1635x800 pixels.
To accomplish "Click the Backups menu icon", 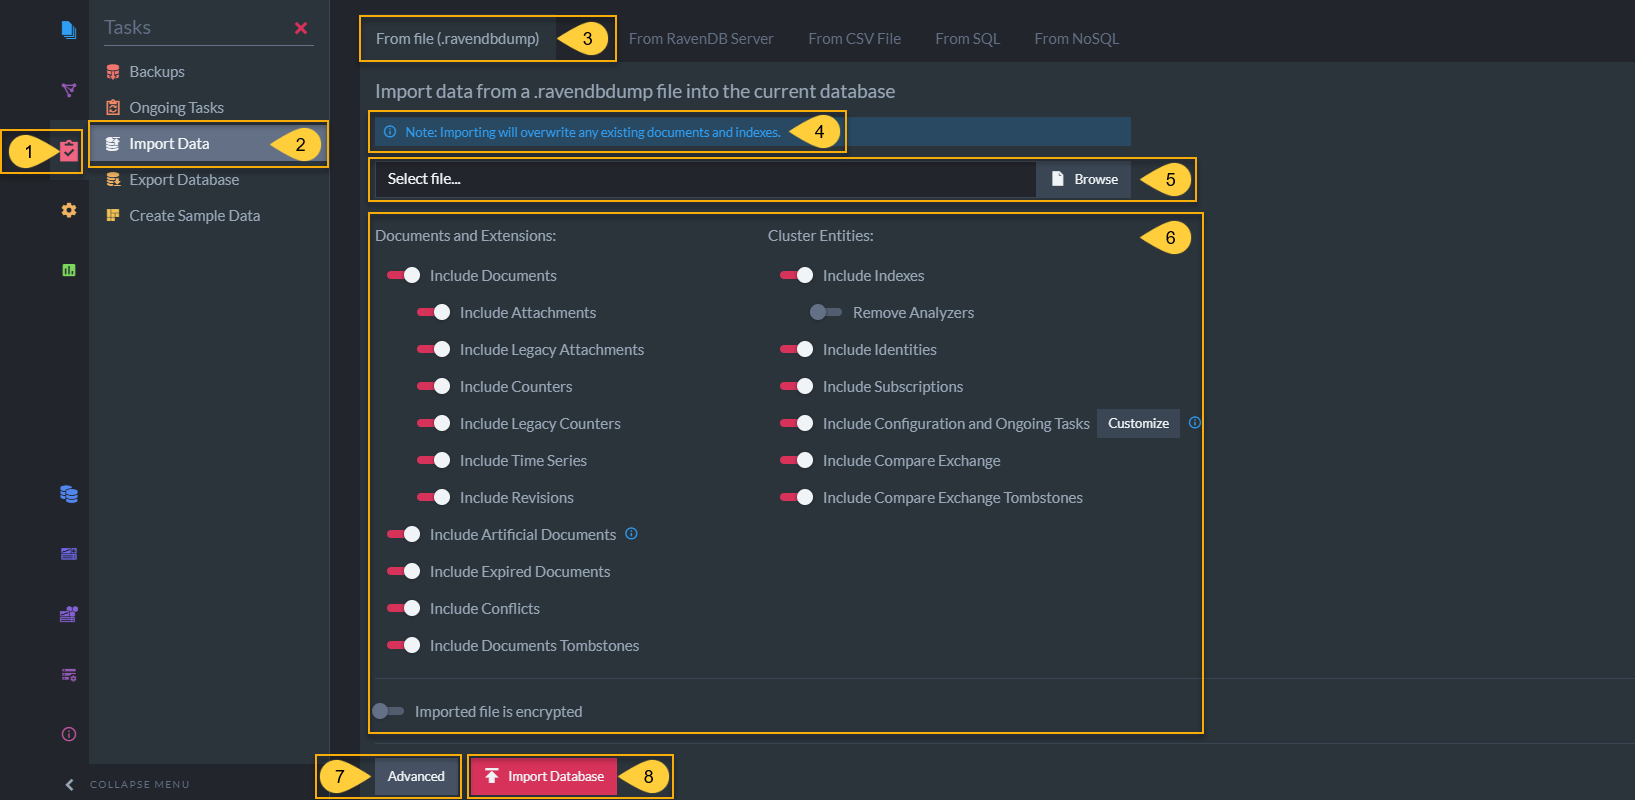I will pyautogui.click(x=113, y=72).
